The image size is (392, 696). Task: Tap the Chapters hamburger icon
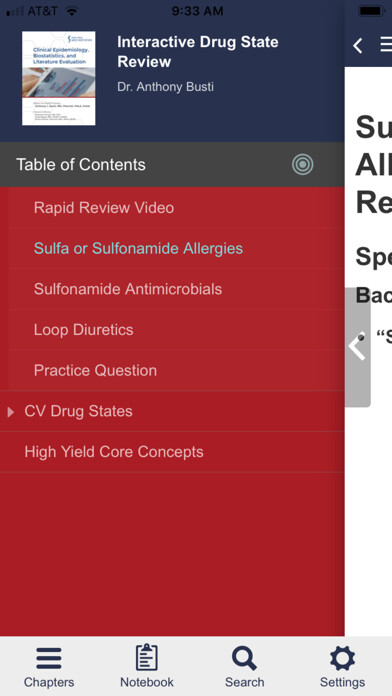pyautogui.click(x=49, y=658)
